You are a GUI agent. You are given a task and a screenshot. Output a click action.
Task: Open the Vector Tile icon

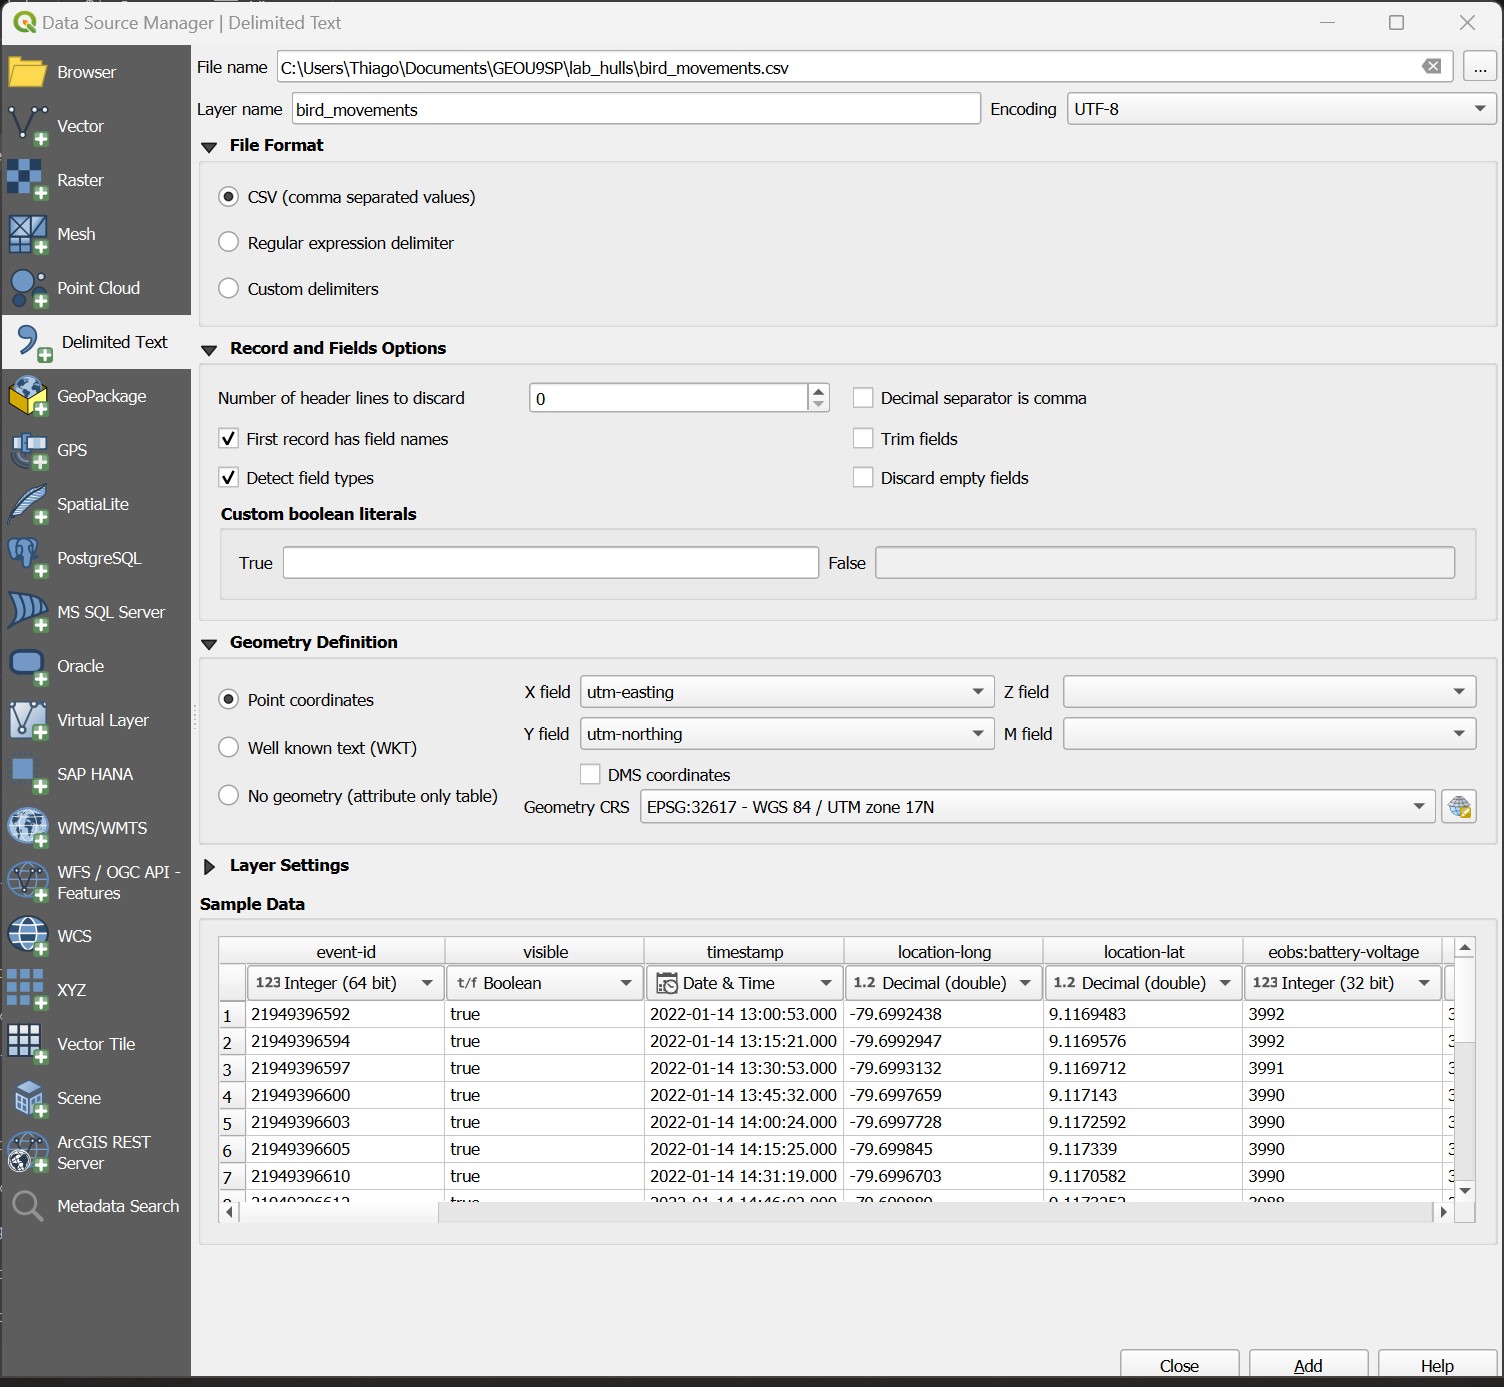[x=27, y=1044]
